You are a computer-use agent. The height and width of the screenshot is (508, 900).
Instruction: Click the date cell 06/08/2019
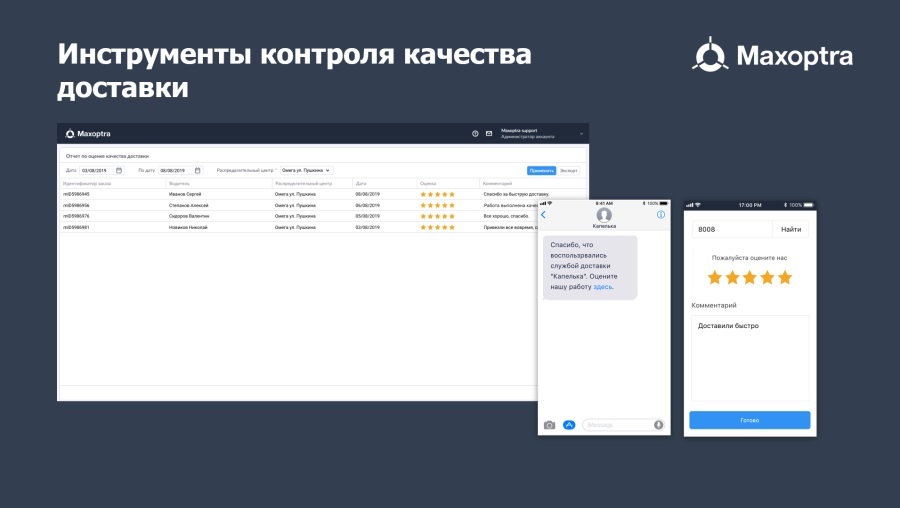367,205
